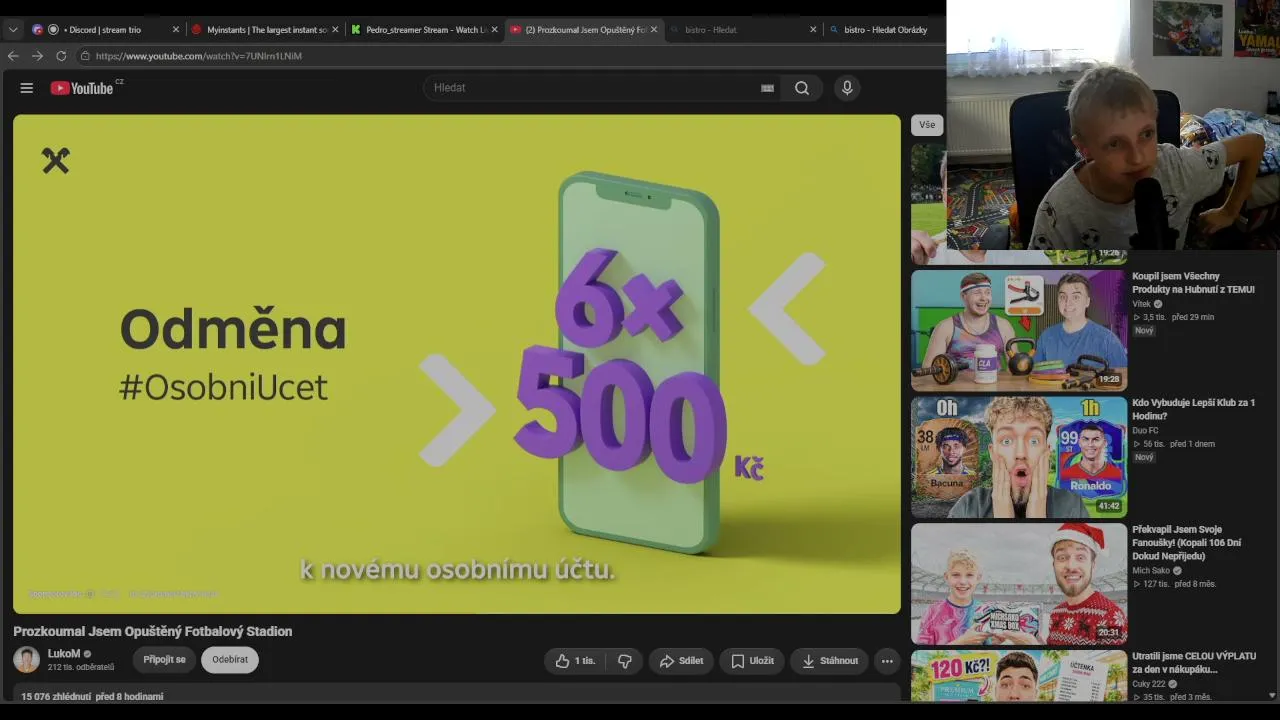Open more actions three-dot menu

pyautogui.click(x=887, y=661)
